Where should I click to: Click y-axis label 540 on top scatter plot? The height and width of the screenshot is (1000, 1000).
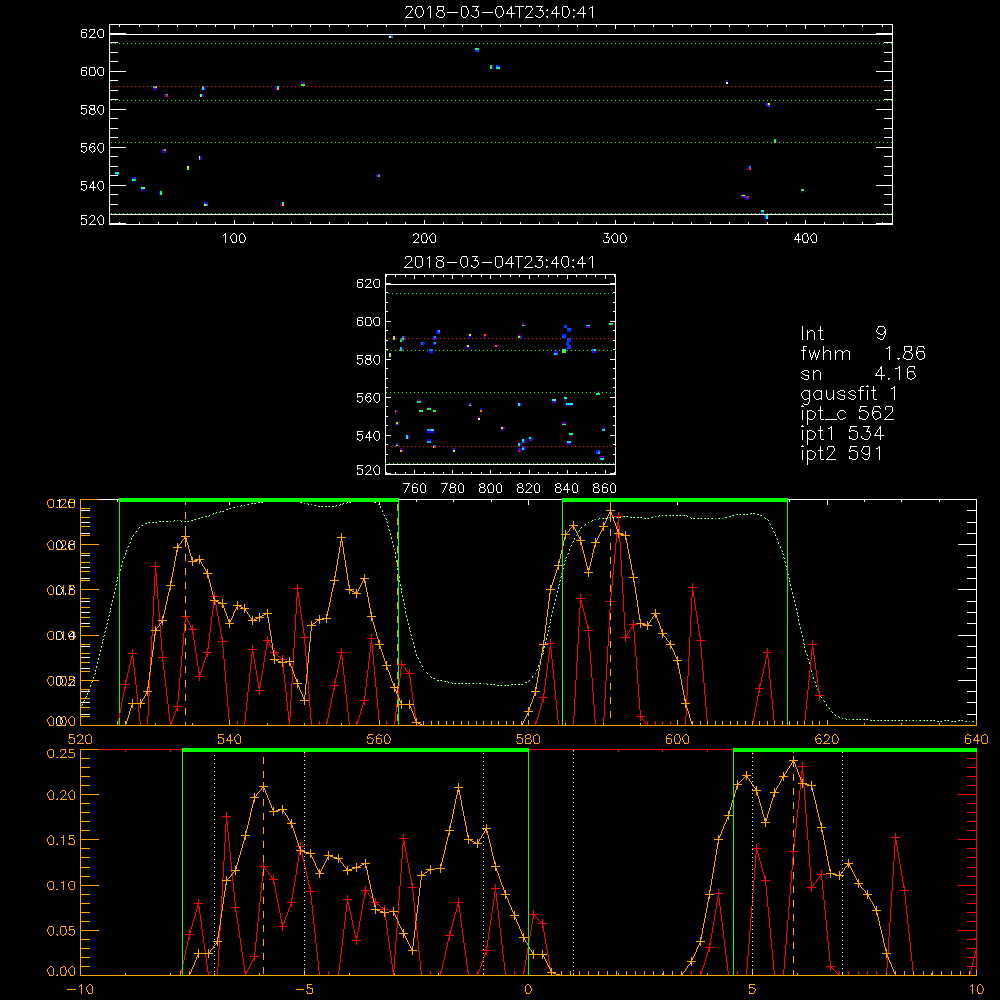(x=92, y=186)
